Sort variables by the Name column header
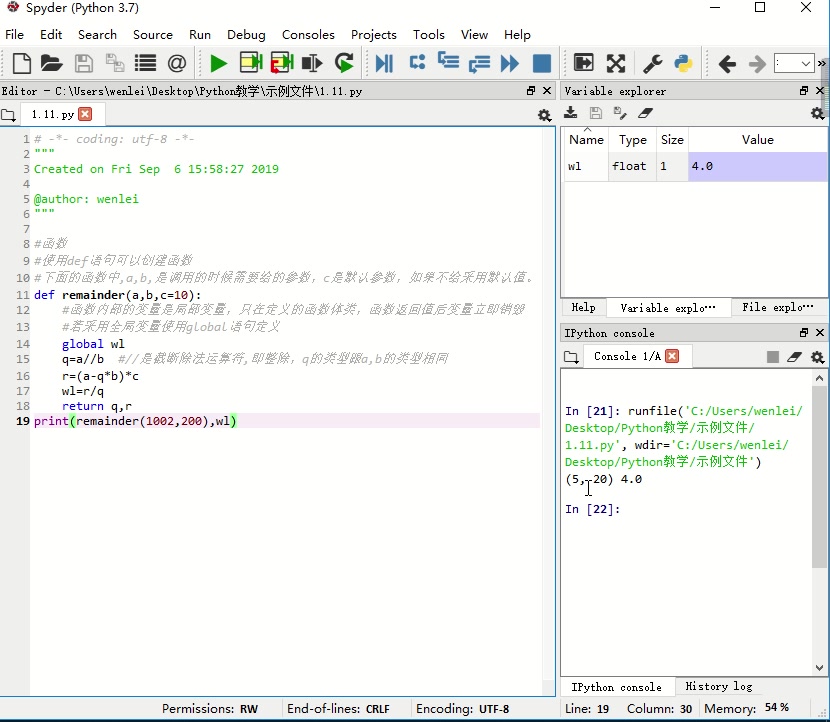 tap(586, 140)
